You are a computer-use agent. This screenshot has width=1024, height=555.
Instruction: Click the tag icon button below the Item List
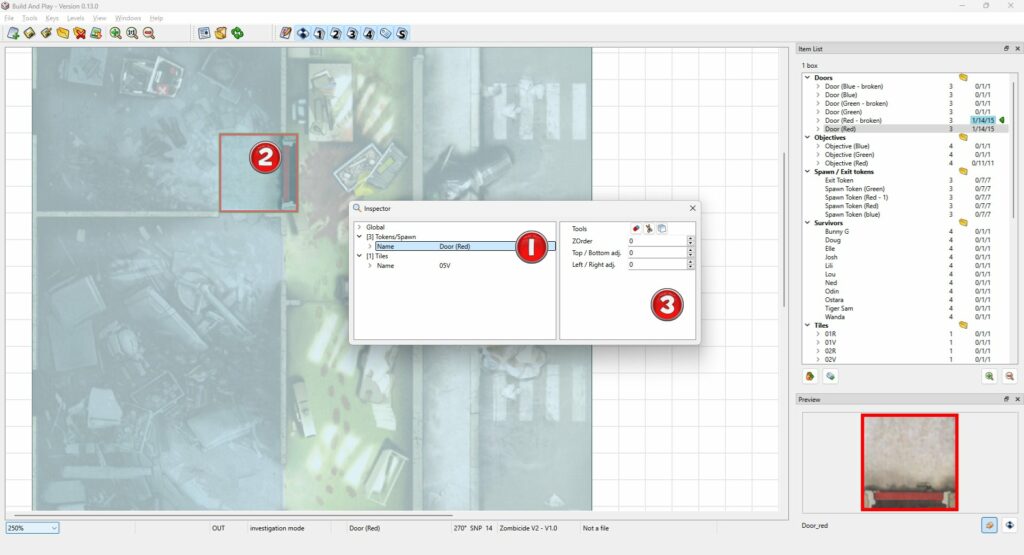pos(830,376)
